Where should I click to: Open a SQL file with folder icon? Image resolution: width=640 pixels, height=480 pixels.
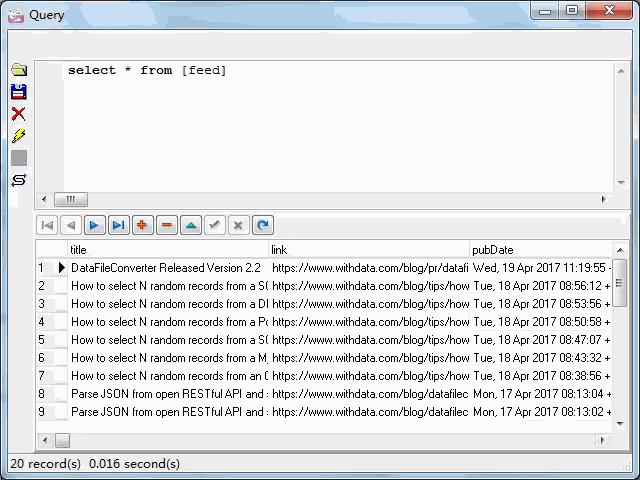tap(19, 70)
